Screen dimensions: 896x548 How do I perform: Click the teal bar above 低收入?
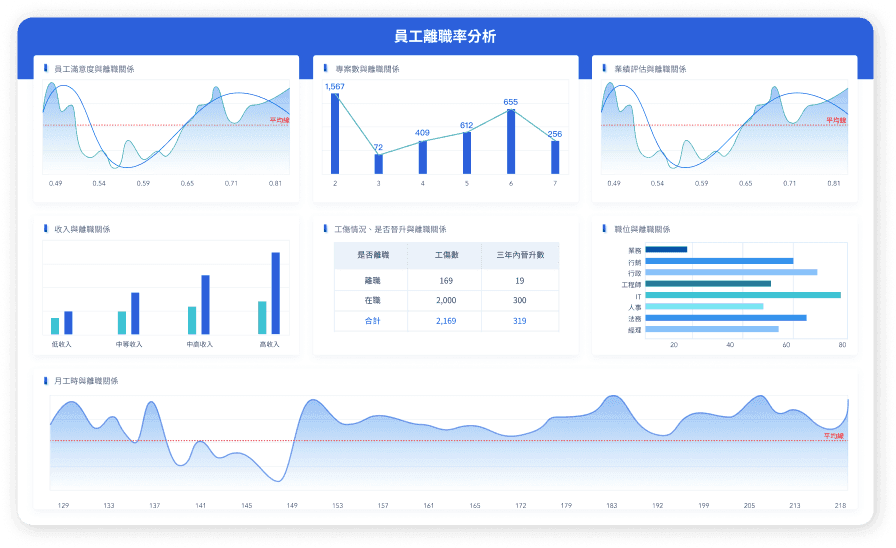click(55, 326)
